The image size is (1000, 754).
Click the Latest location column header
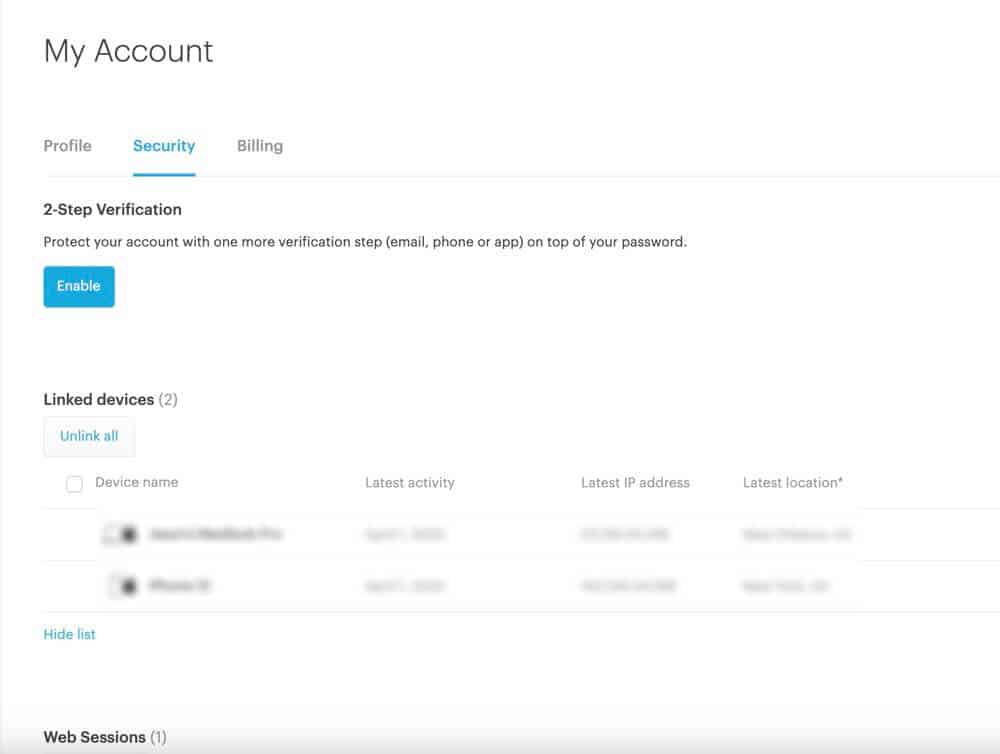(x=793, y=483)
